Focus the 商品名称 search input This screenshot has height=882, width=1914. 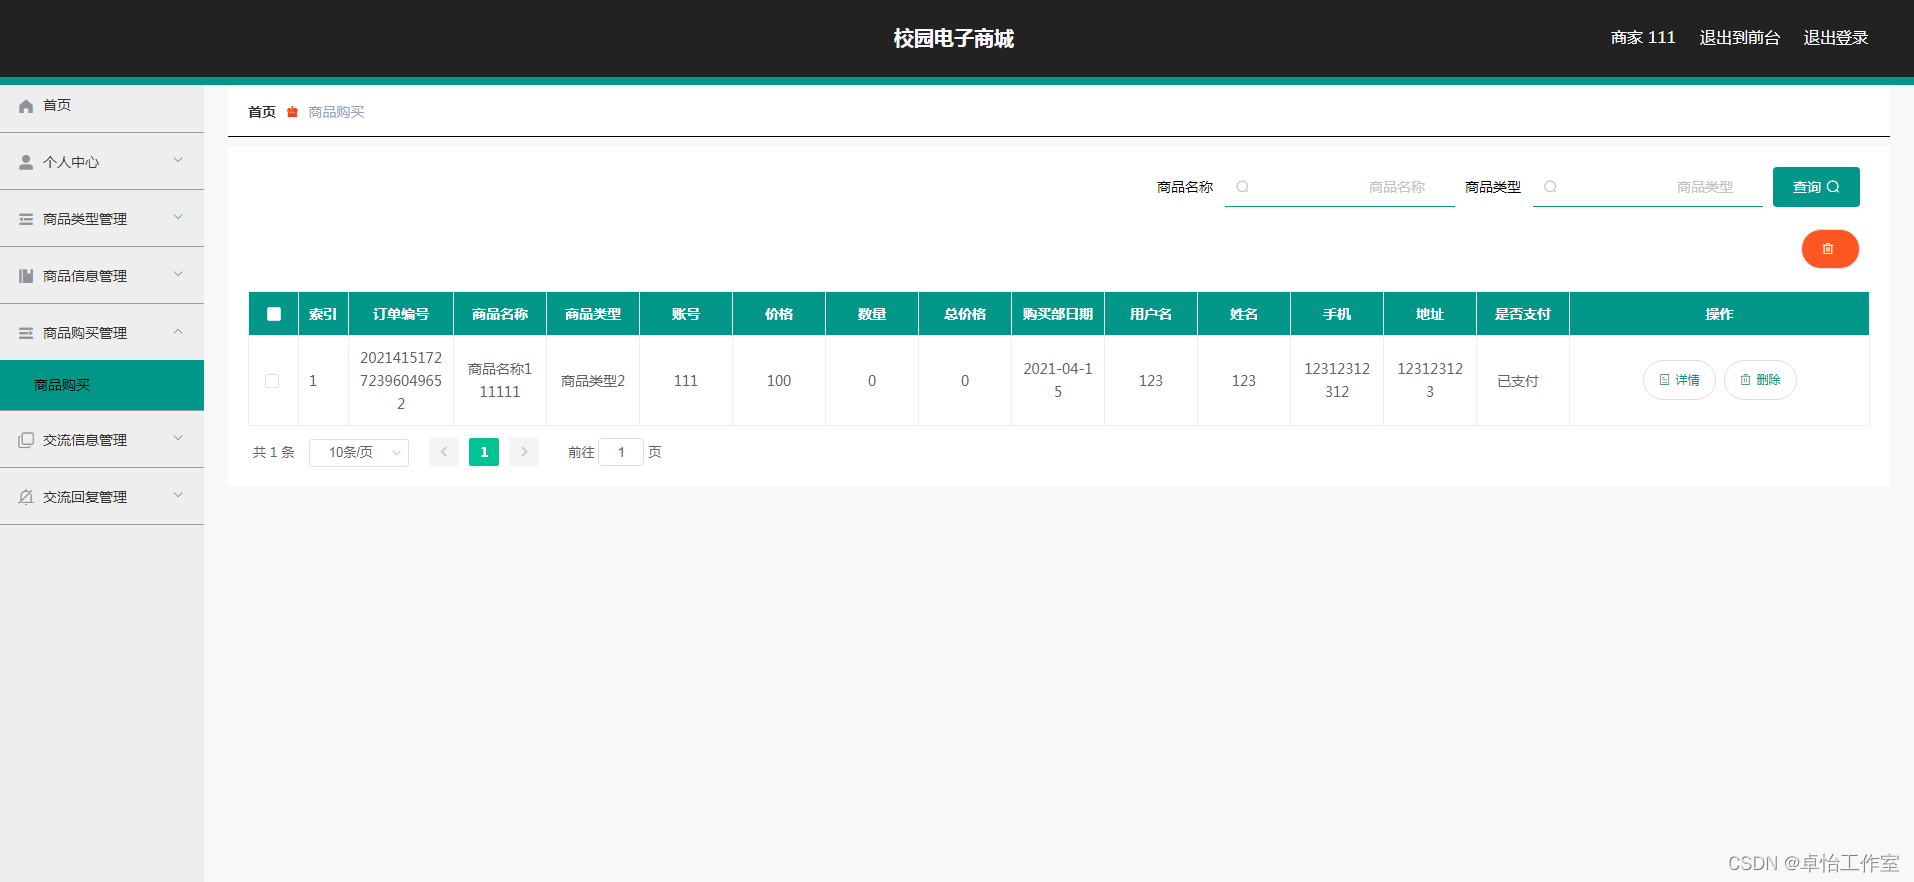coord(1340,187)
